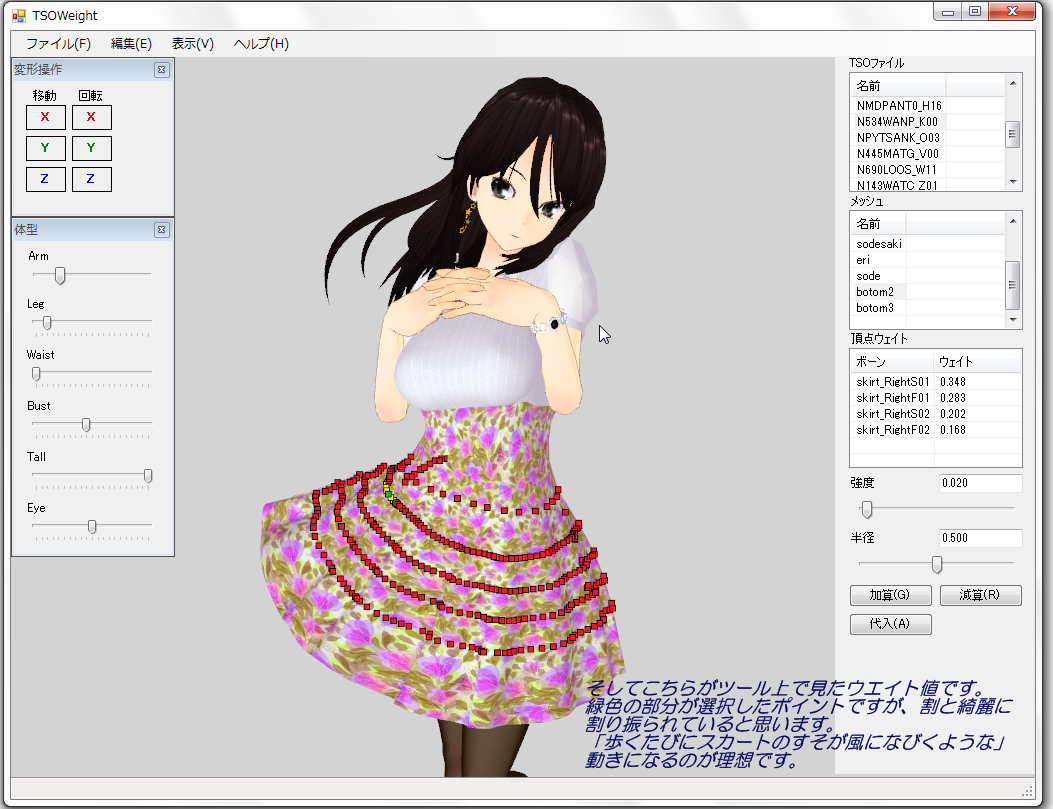
Task: Select the sodesaki mesh entry
Action: 879,243
